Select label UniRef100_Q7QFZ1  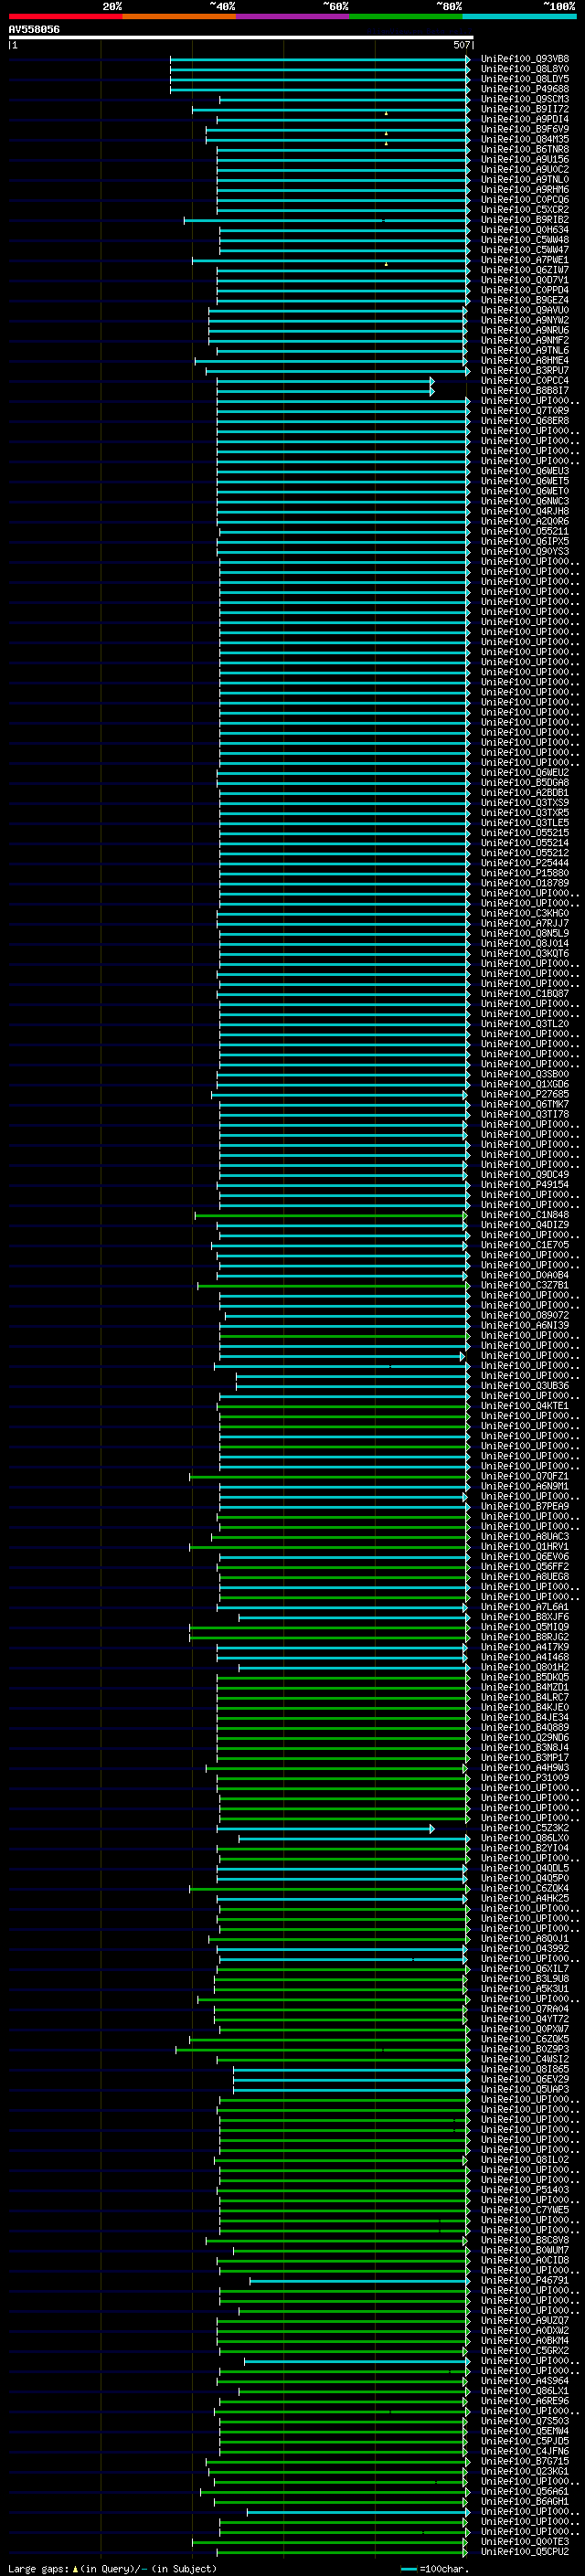(525, 1476)
